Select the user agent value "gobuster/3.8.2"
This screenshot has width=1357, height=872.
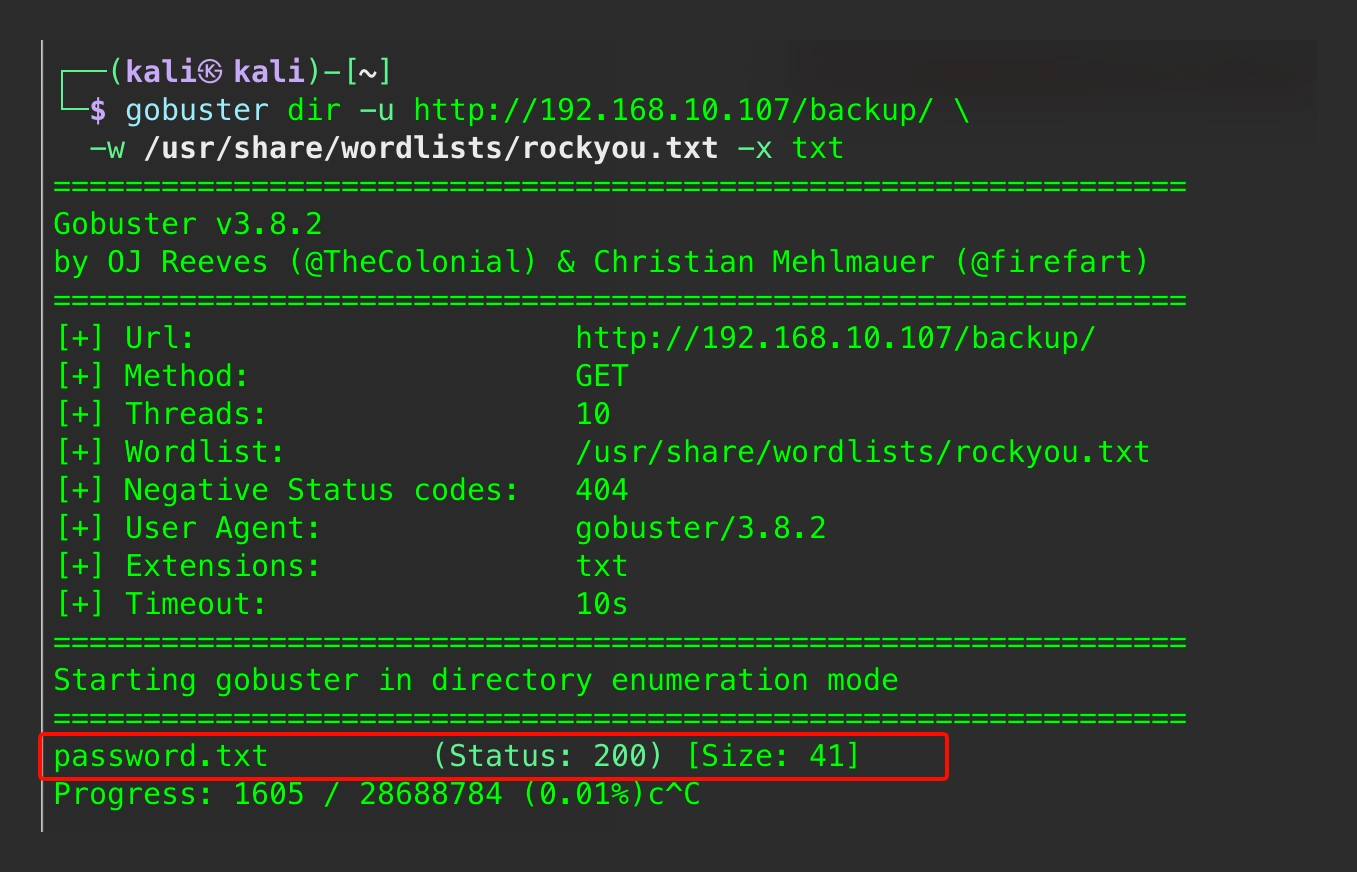click(701, 528)
